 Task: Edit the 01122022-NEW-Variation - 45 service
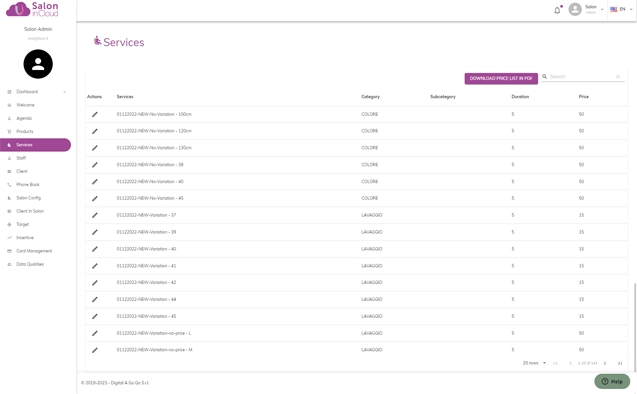[95, 316]
